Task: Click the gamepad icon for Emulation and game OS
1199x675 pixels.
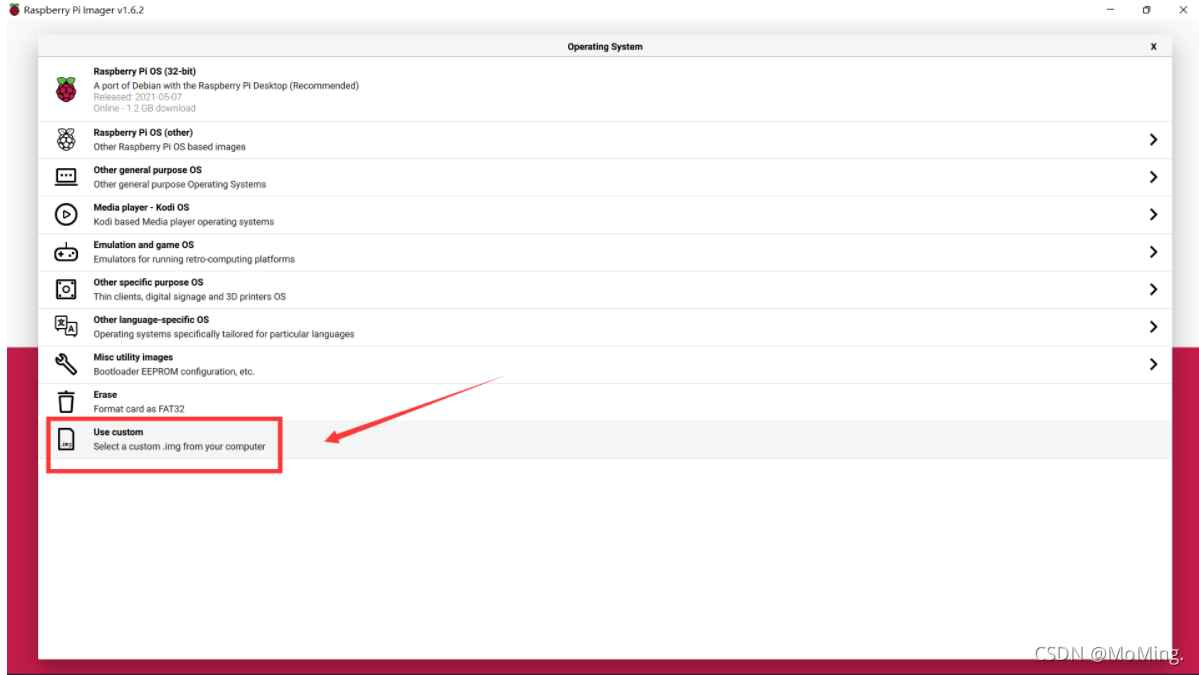Action: click(x=67, y=252)
